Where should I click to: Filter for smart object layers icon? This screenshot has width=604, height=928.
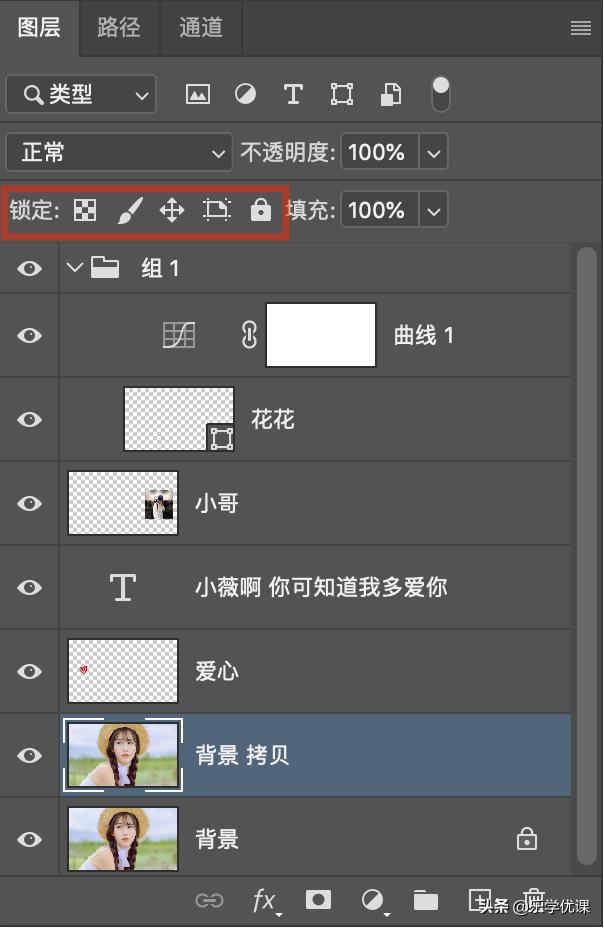point(390,94)
